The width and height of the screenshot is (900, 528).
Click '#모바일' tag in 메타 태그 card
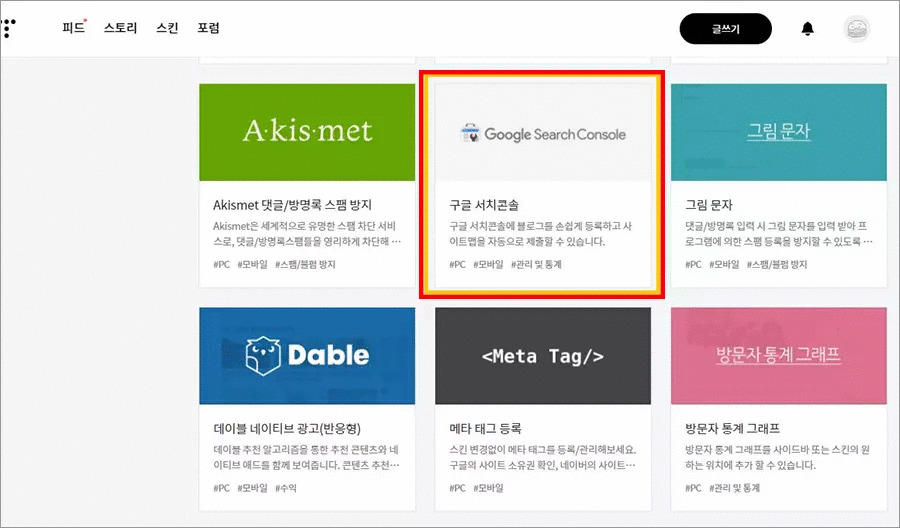(488, 488)
